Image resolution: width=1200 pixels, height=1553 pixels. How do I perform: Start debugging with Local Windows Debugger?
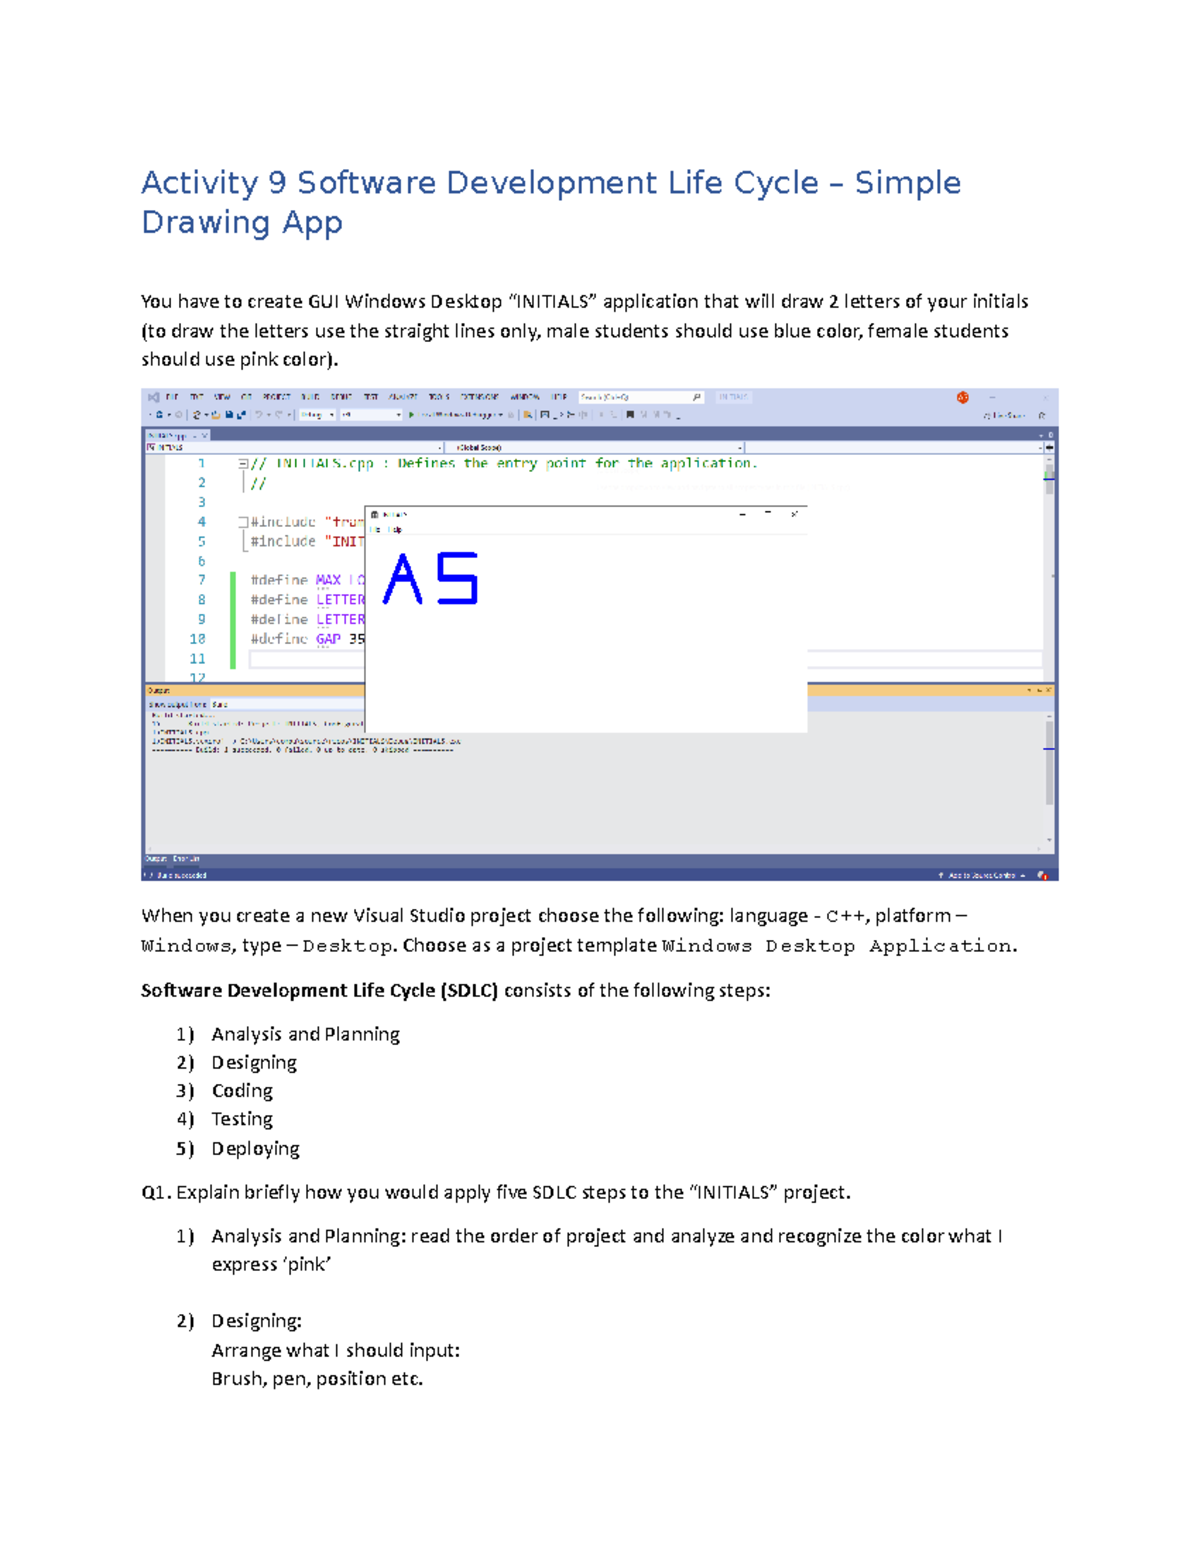(x=445, y=415)
